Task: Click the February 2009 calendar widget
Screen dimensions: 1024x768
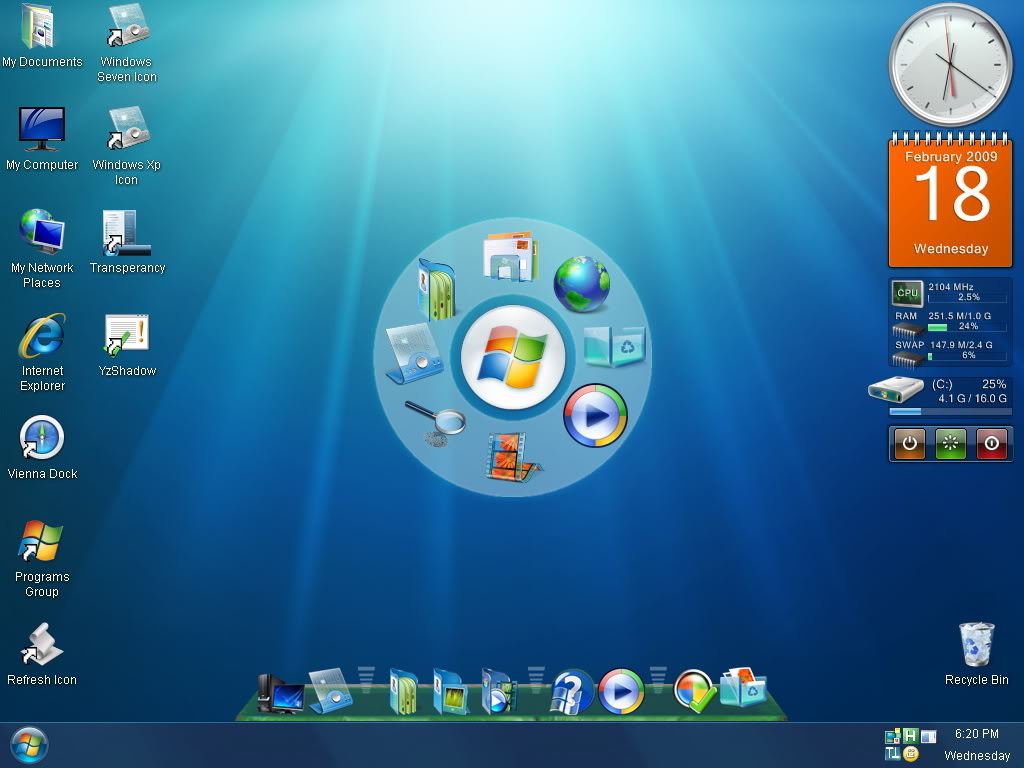Action: pyautogui.click(x=950, y=200)
